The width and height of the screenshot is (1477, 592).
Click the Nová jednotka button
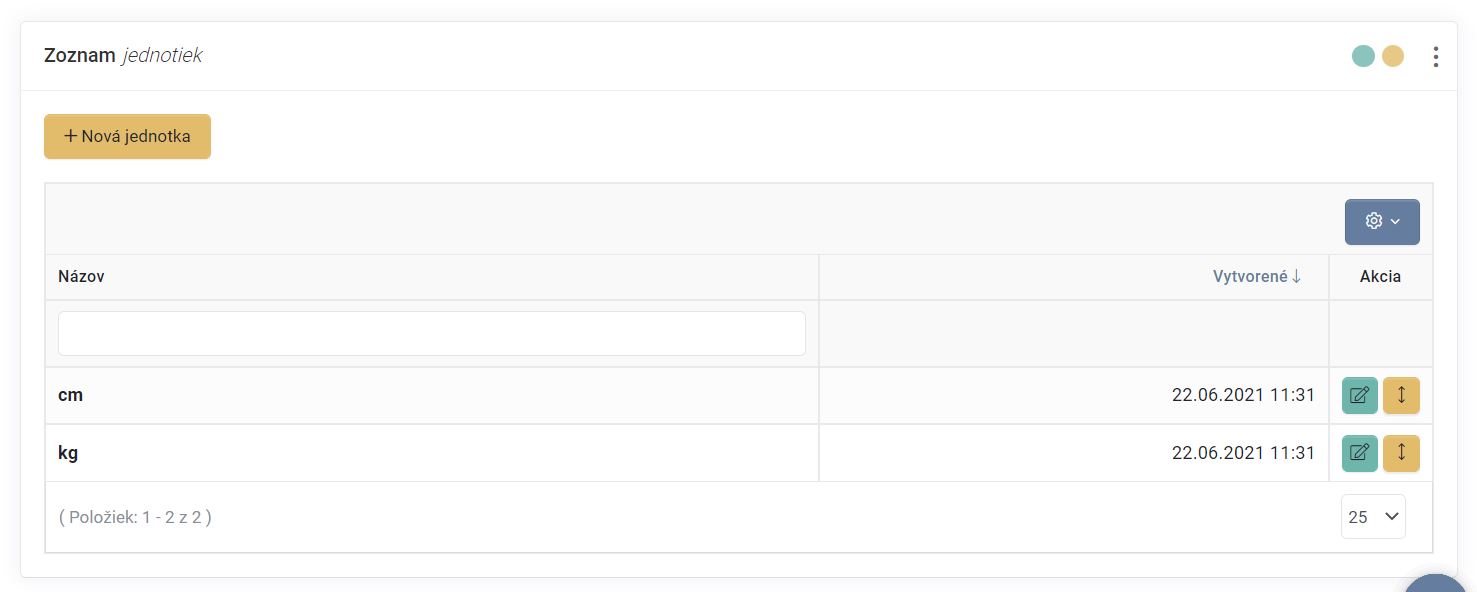click(x=127, y=136)
